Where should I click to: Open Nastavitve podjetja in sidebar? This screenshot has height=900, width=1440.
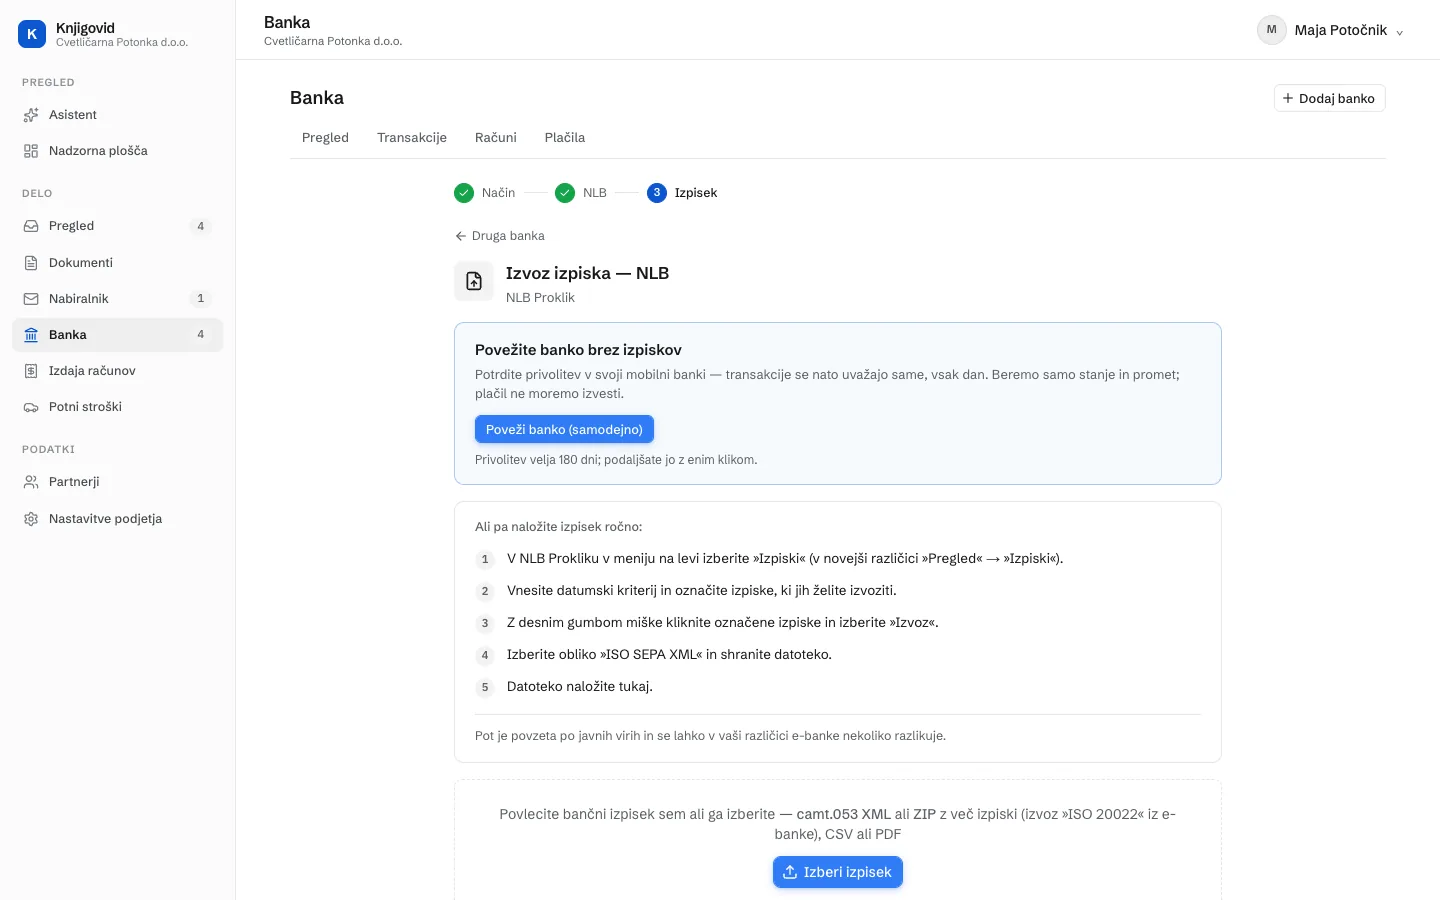118,519
